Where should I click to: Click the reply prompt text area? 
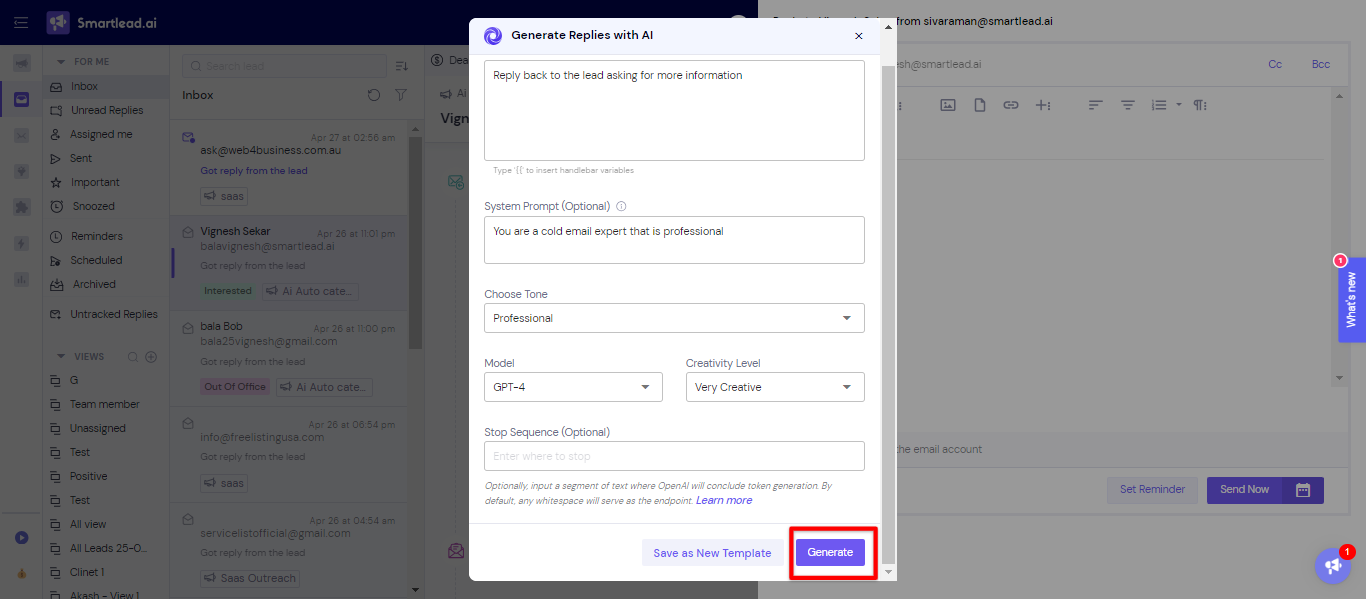(674, 110)
